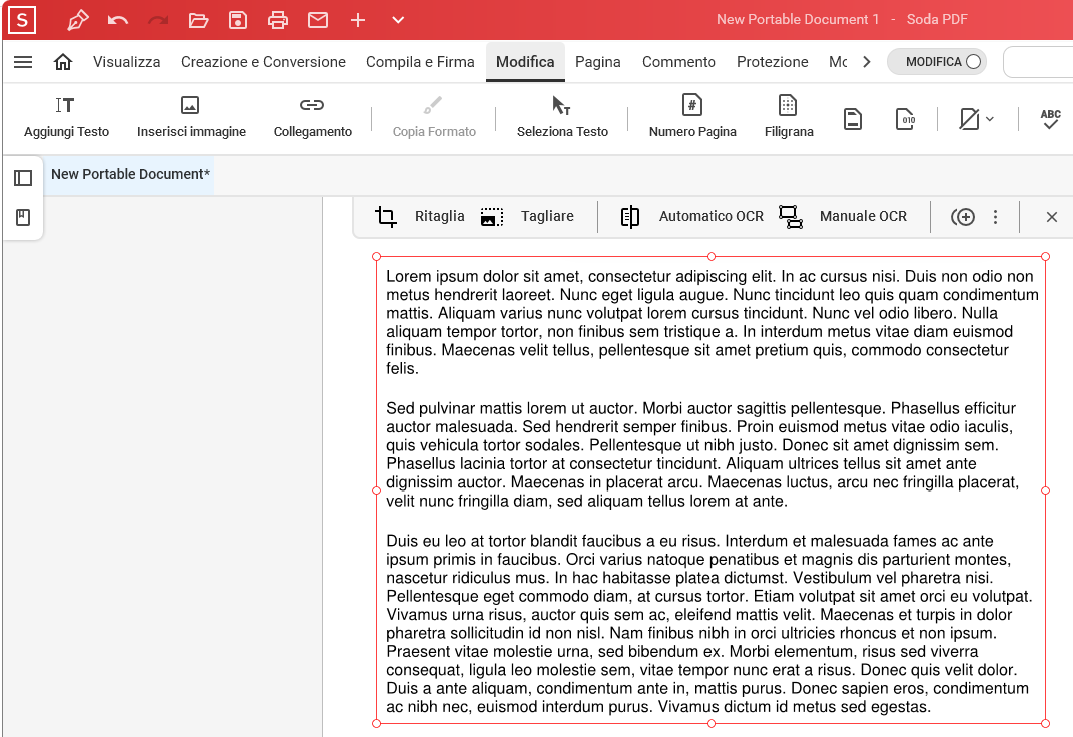Image resolution: width=1073 pixels, height=737 pixels.
Task: Open the Visualizza tab
Action: point(127,62)
